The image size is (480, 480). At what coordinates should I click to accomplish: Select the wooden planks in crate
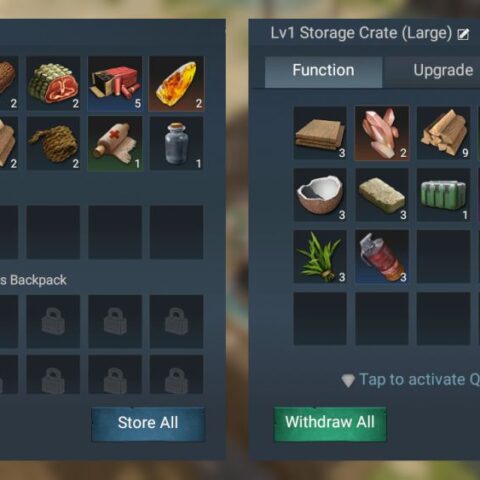tap(320, 133)
